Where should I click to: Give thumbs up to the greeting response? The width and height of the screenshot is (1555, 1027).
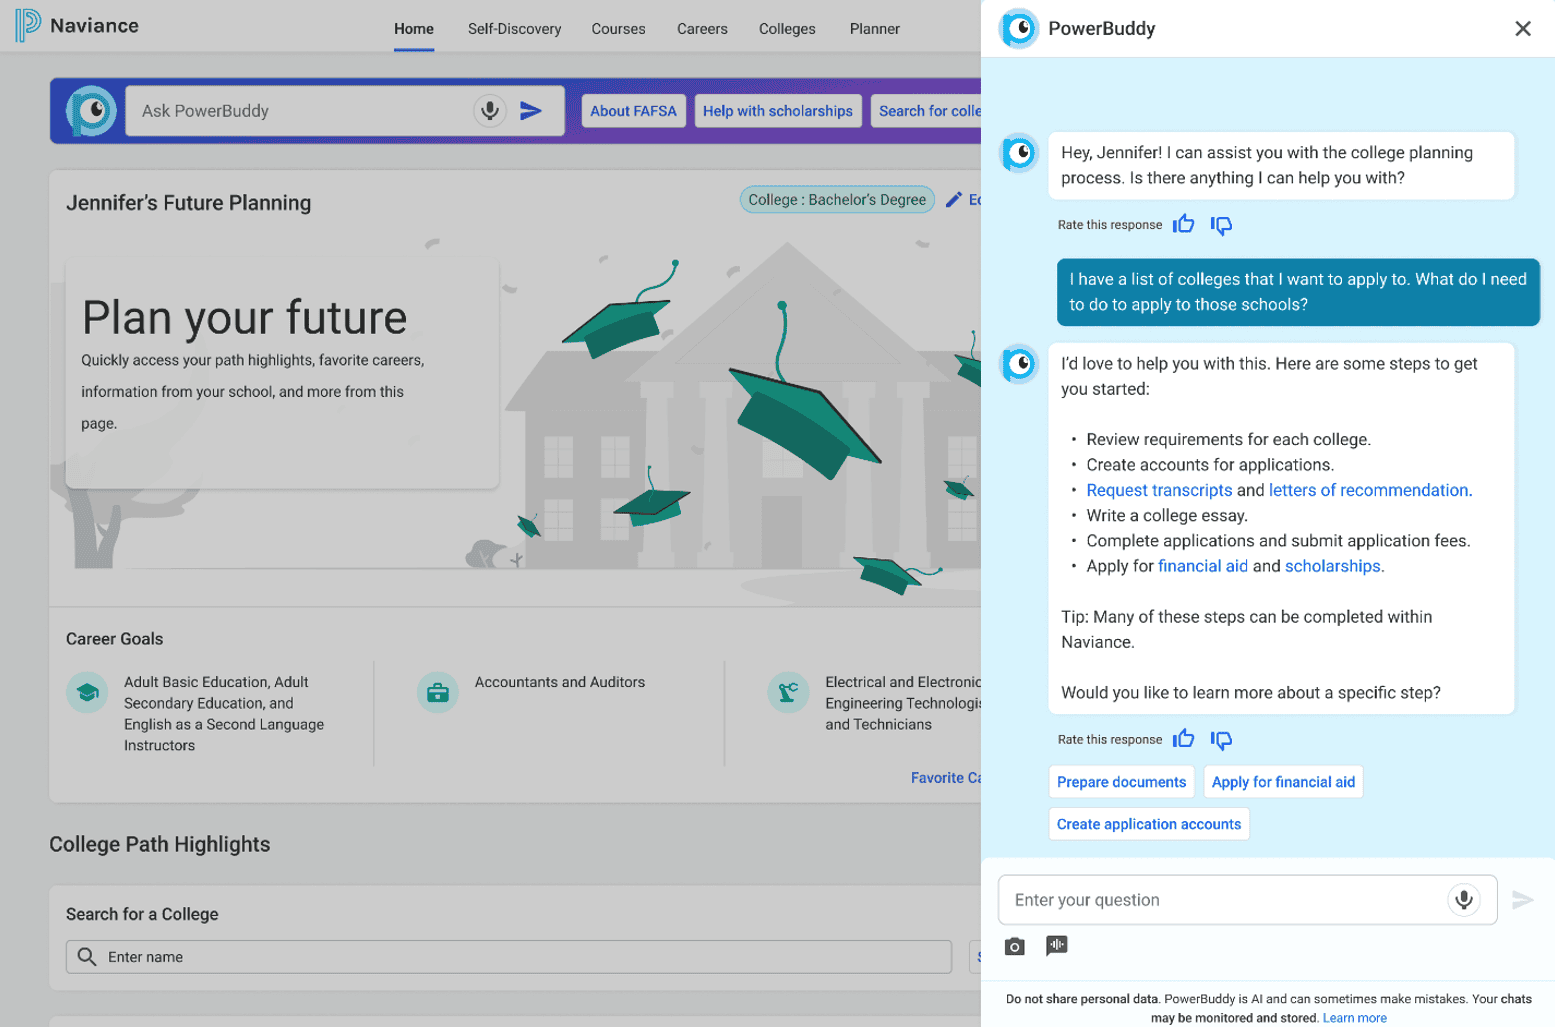[1184, 224]
